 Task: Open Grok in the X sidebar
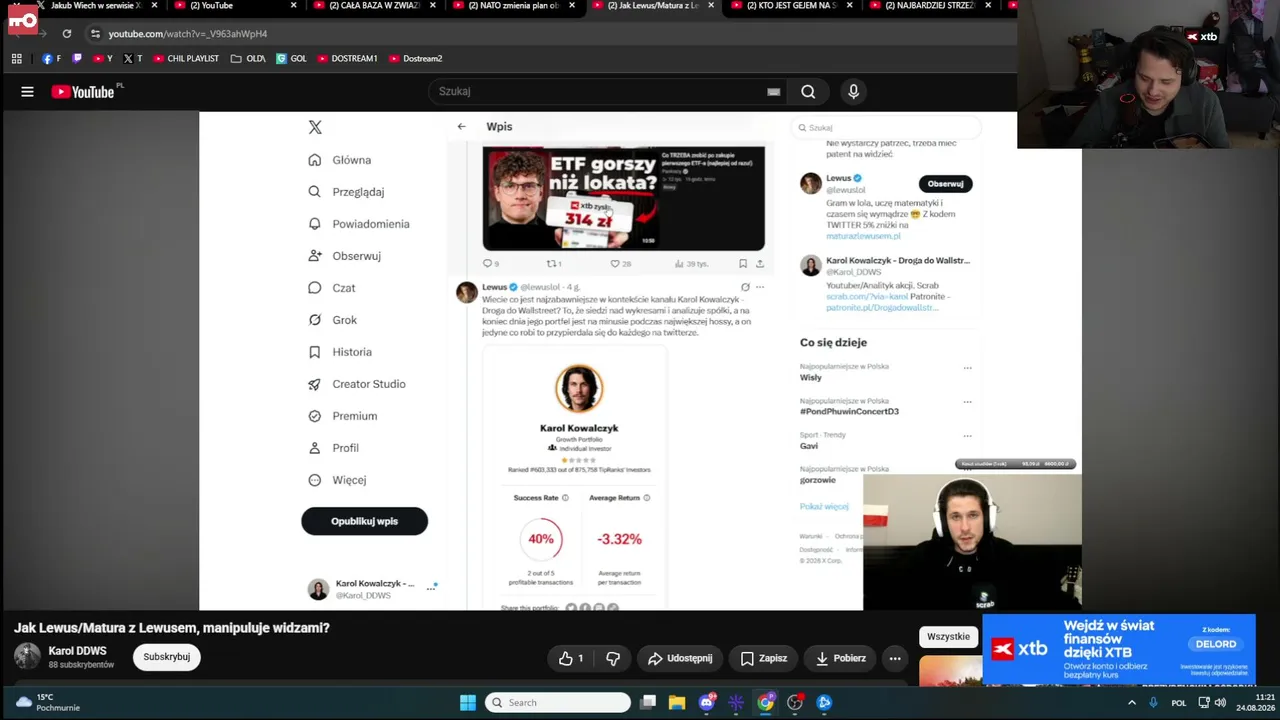(333, 320)
